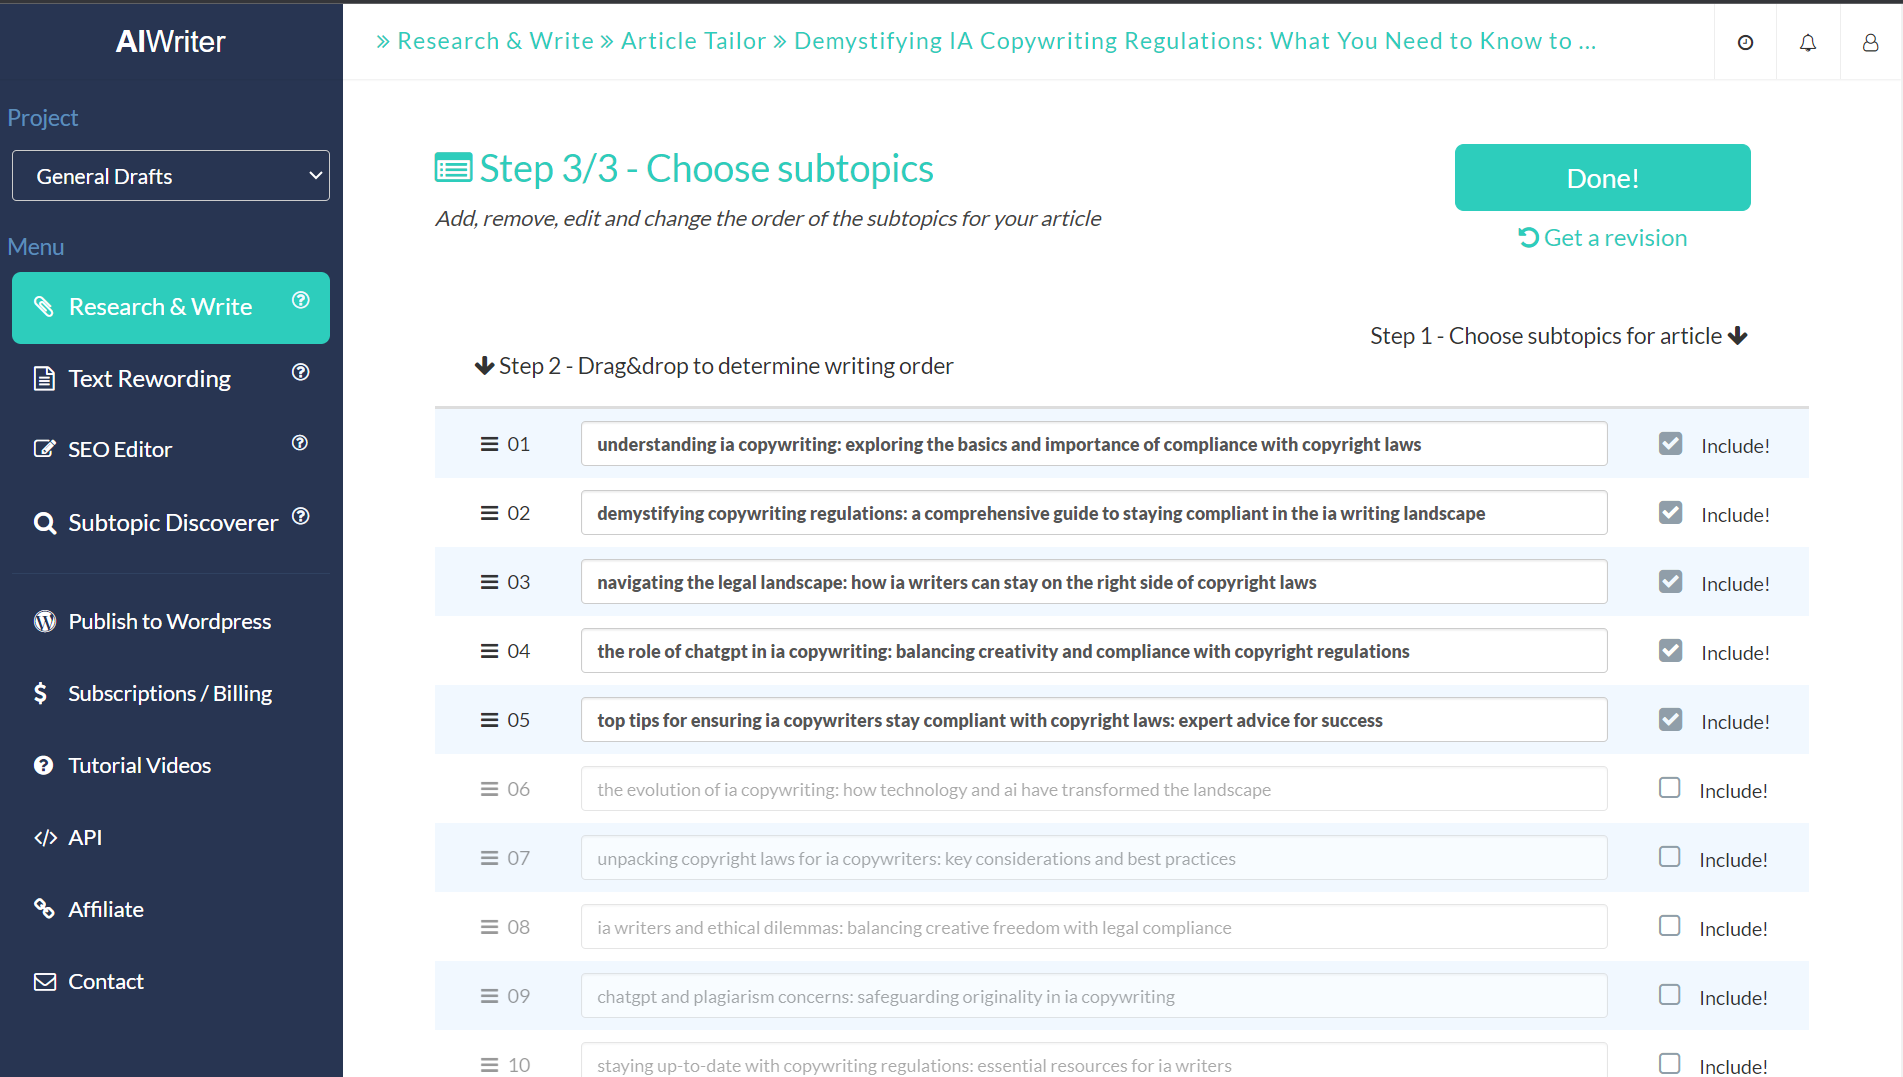
Task: Click Get a revision link
Action: pyautogui.click(x=1601, y=237)
